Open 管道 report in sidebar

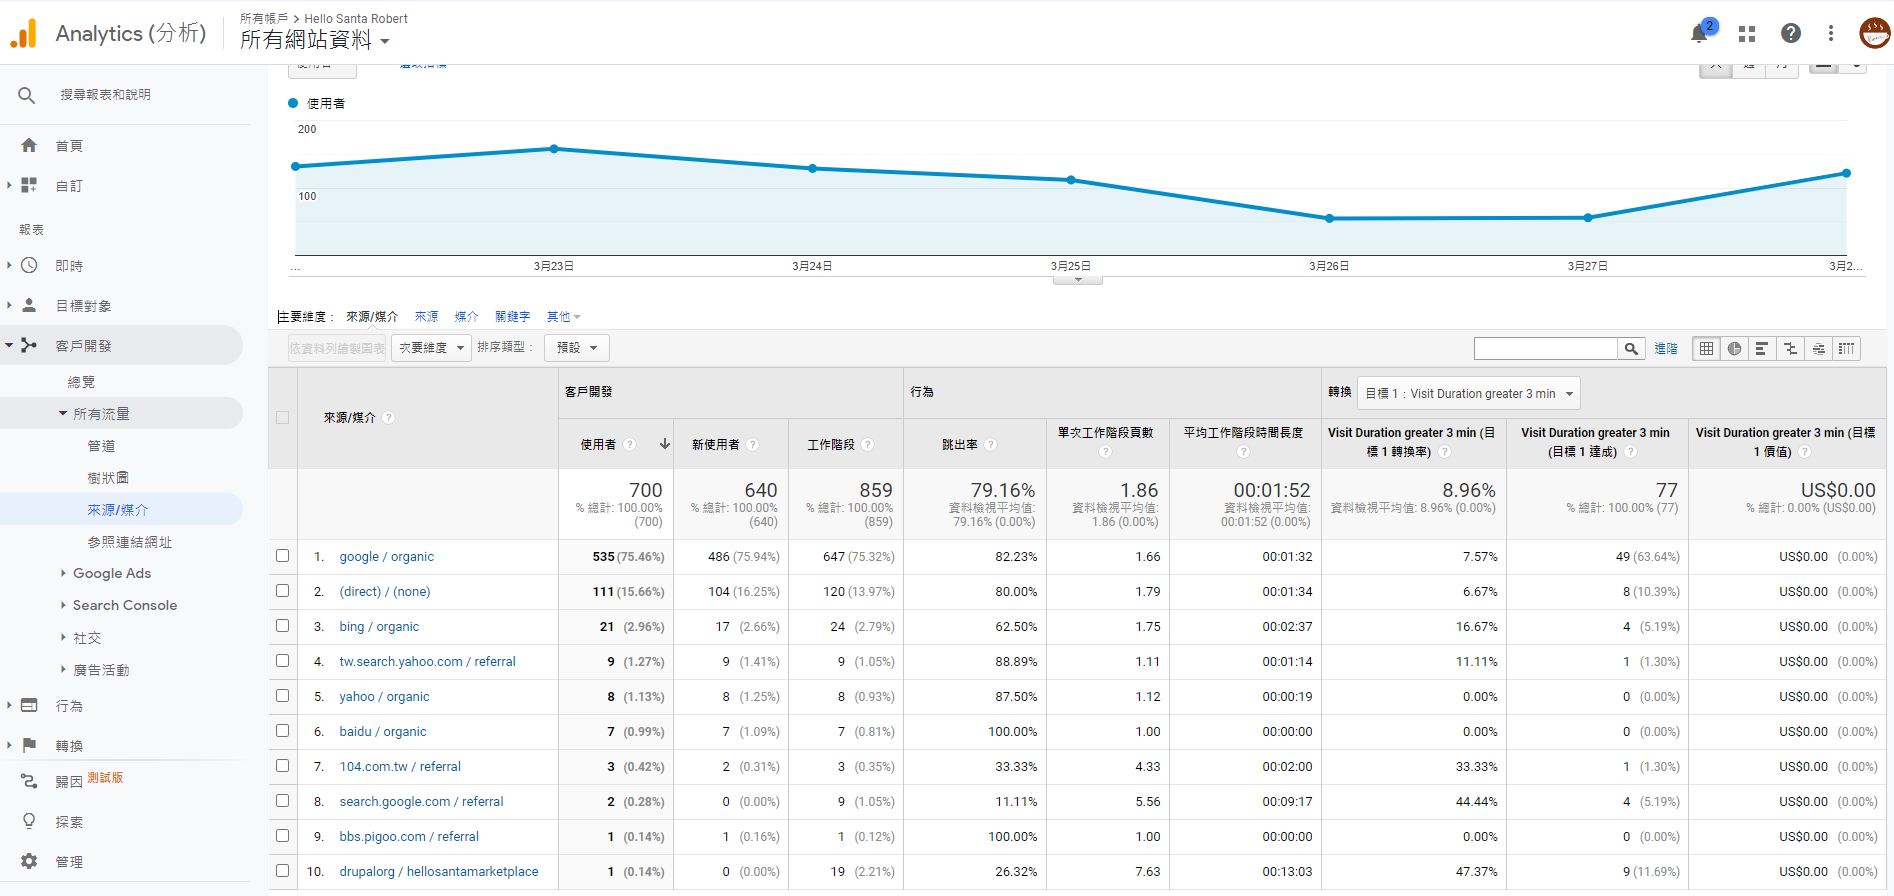point(101,446)
